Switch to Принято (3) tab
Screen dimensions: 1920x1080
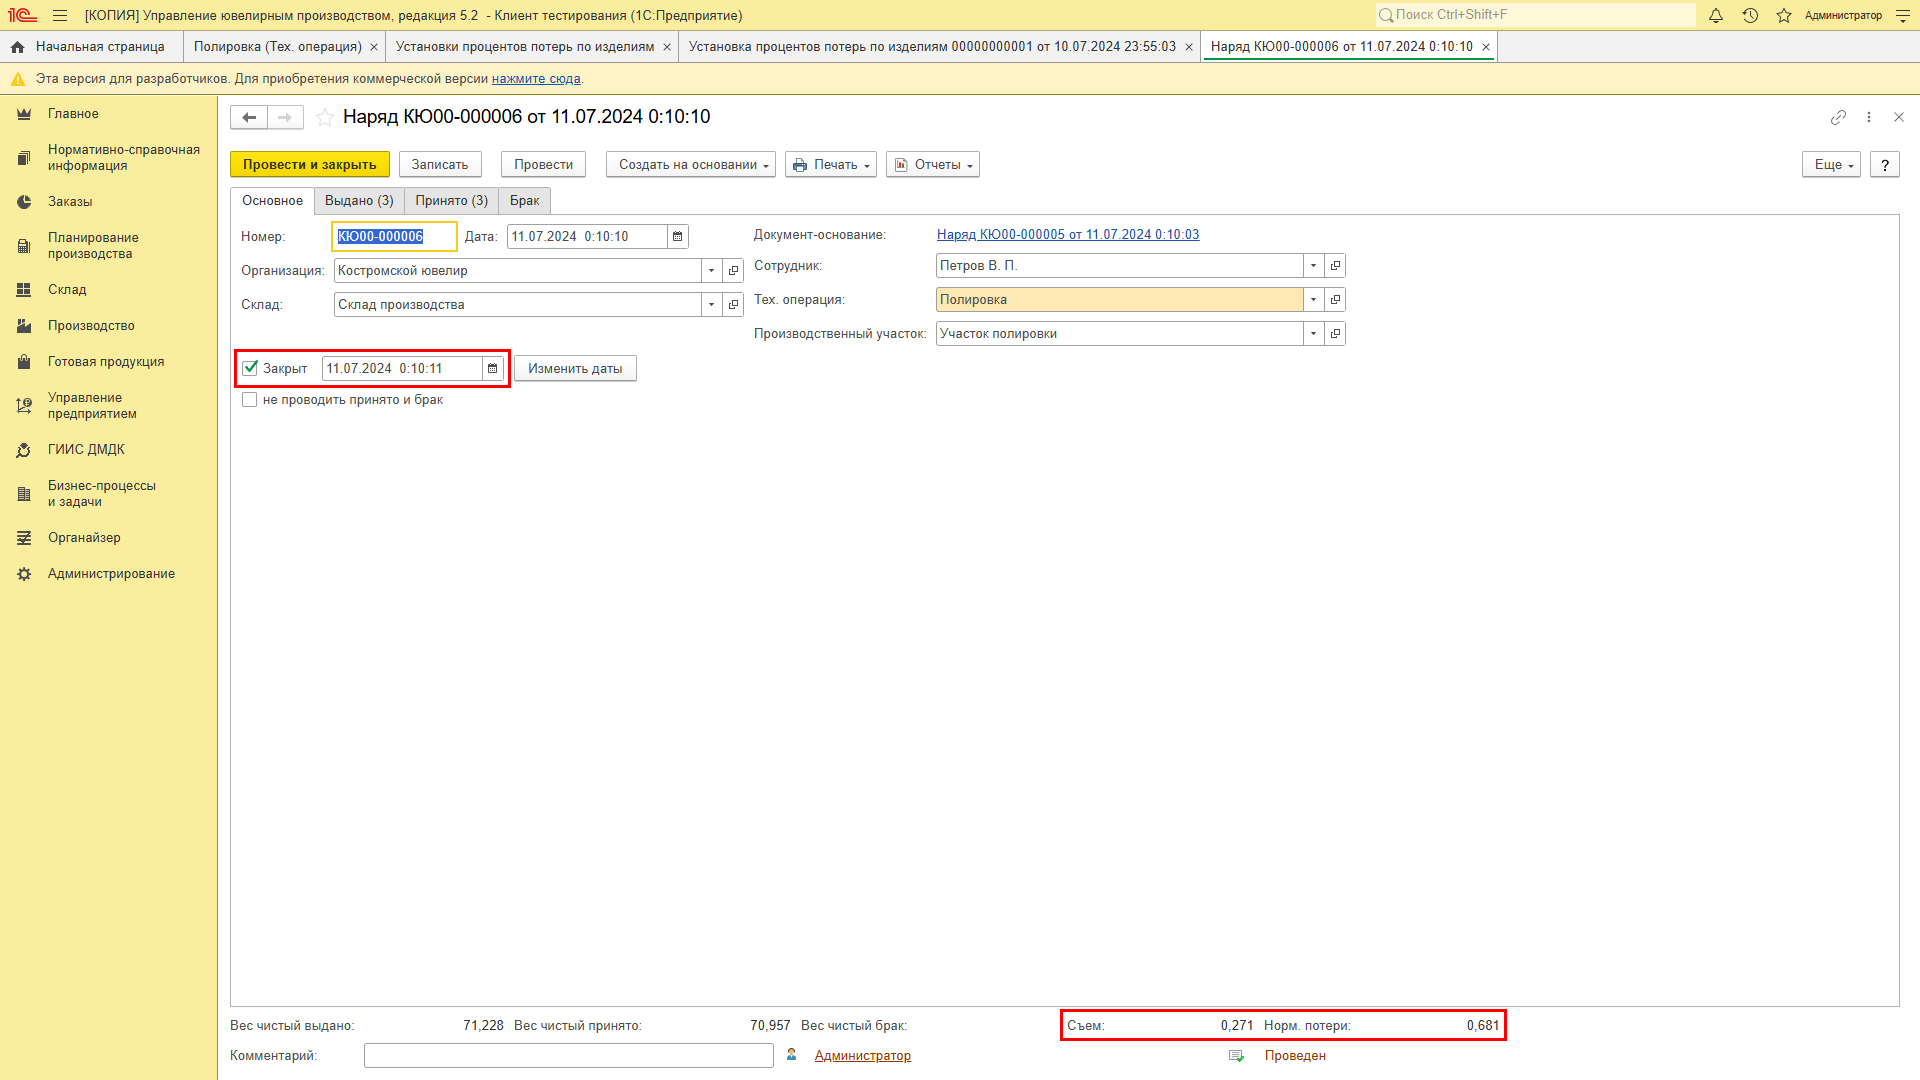(x=452, y=201)
